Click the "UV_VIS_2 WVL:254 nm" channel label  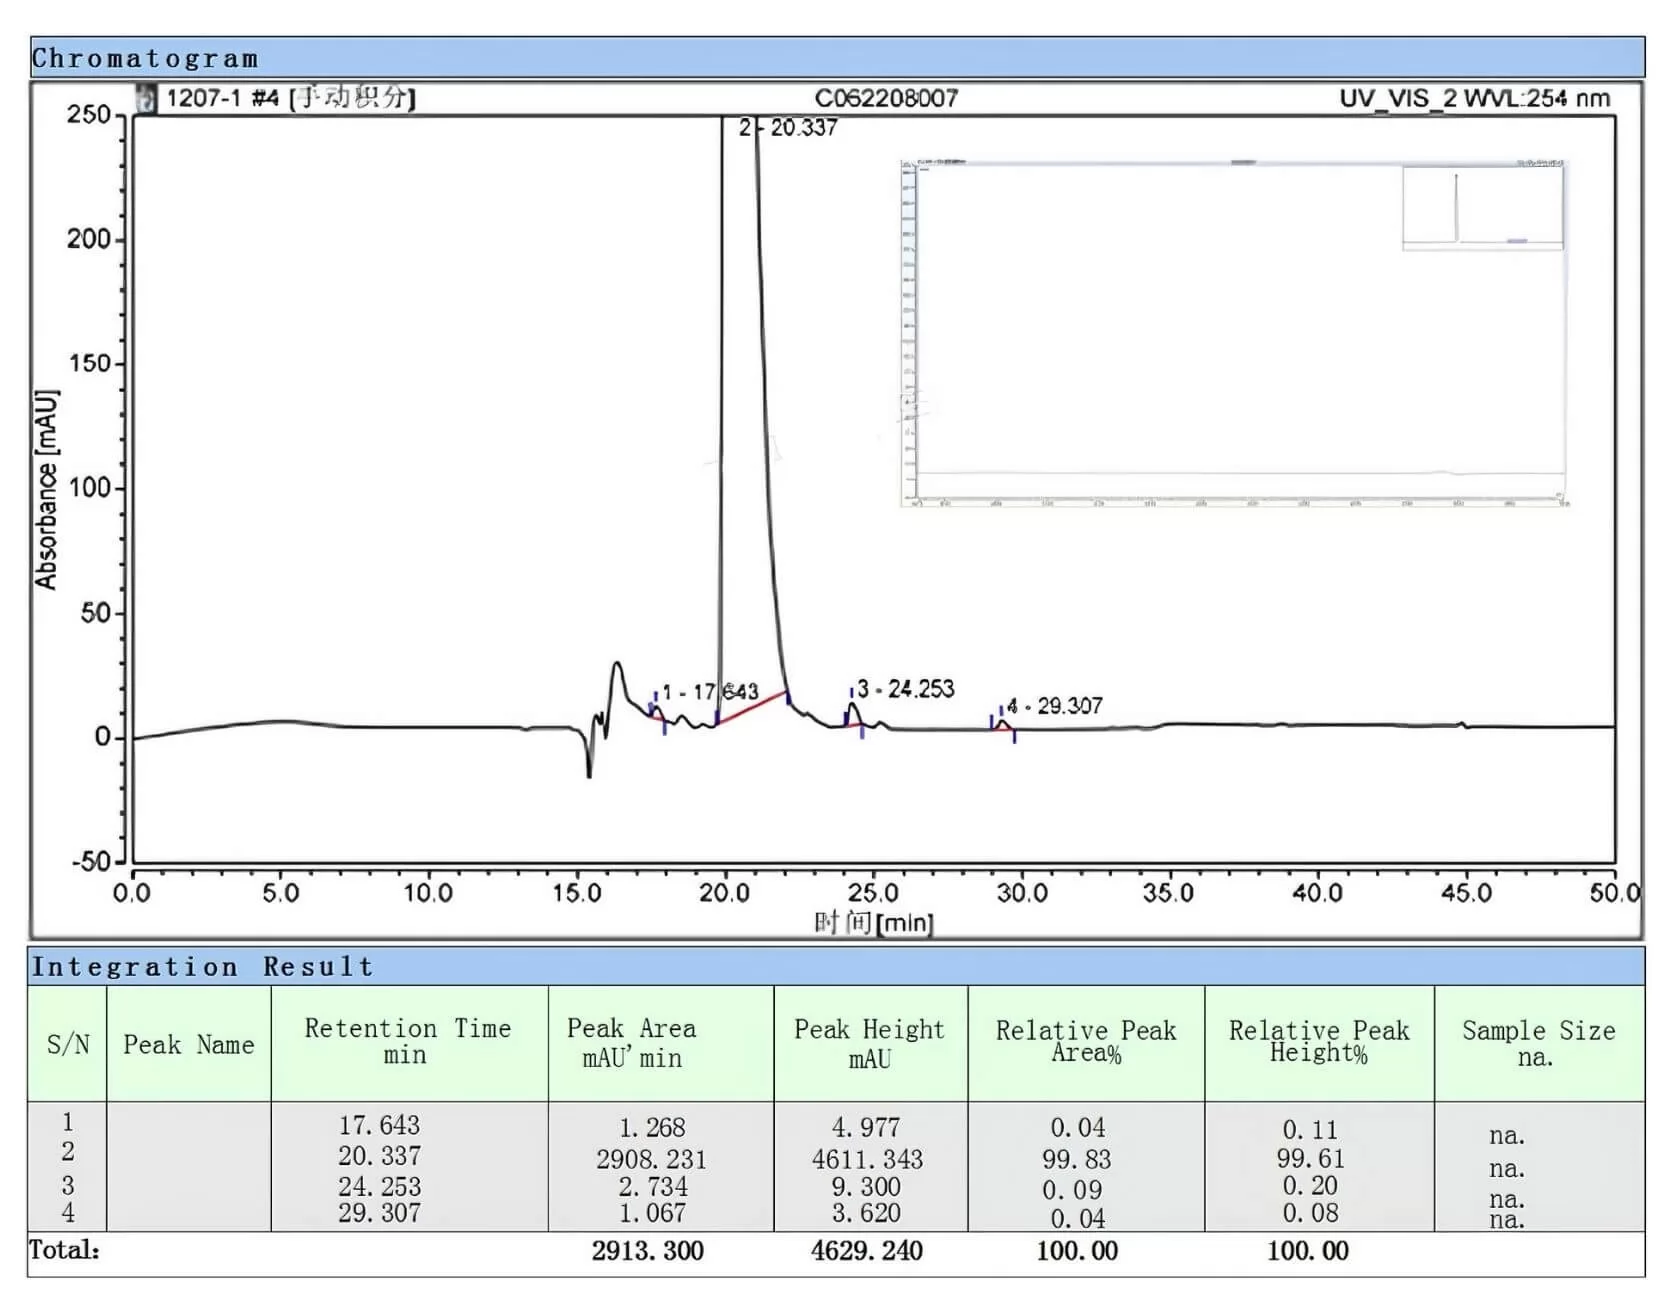click(x=1474, y=98)
